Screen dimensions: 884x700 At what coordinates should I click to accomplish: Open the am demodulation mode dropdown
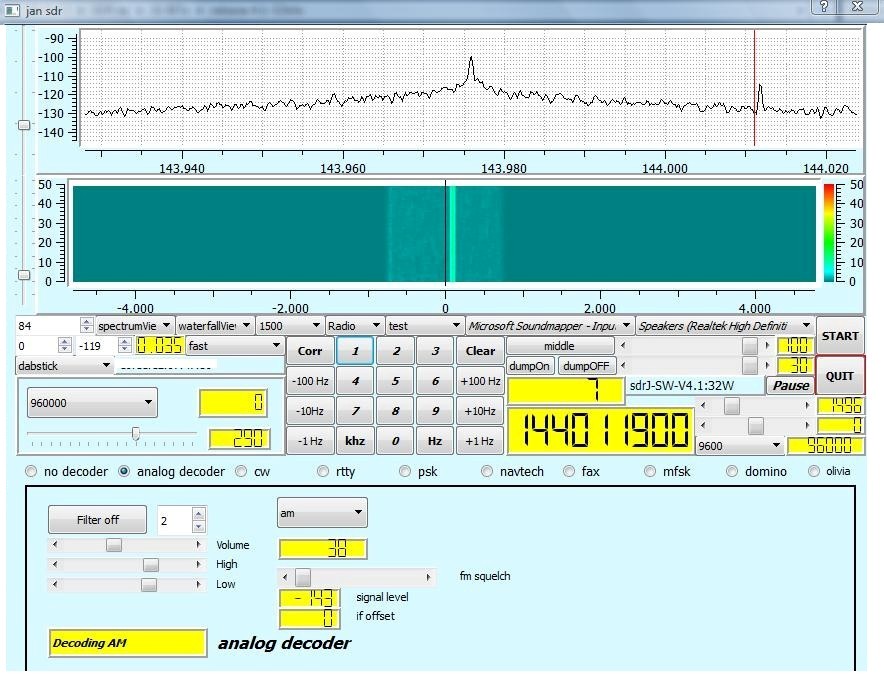321,513
